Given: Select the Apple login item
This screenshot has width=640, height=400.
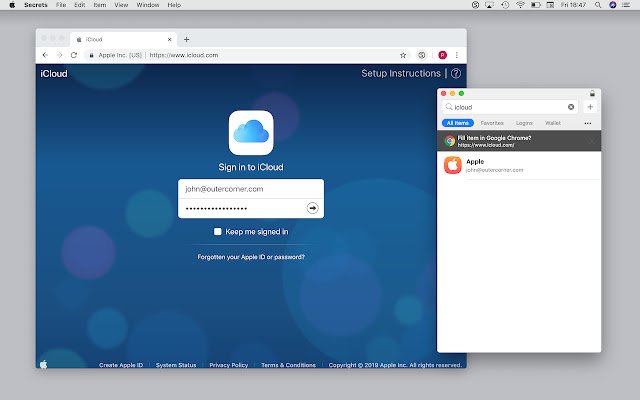Looking at the screenshot, I should (x=519, y=165).
